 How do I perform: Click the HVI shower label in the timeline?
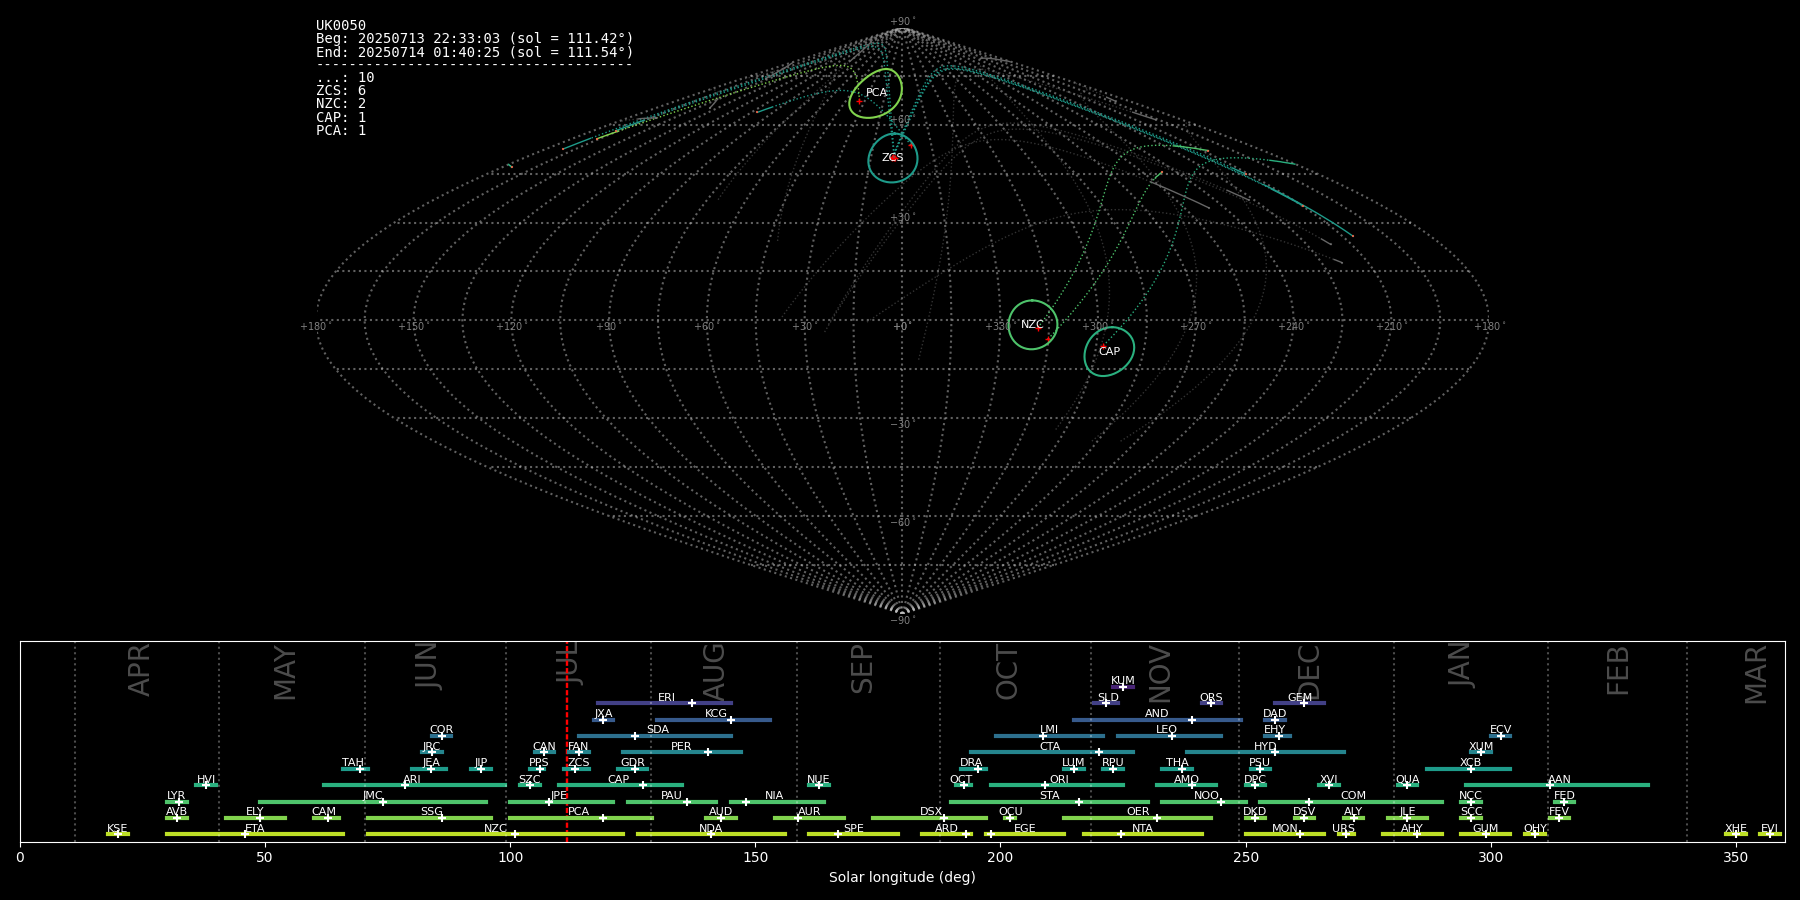point(206,780)
